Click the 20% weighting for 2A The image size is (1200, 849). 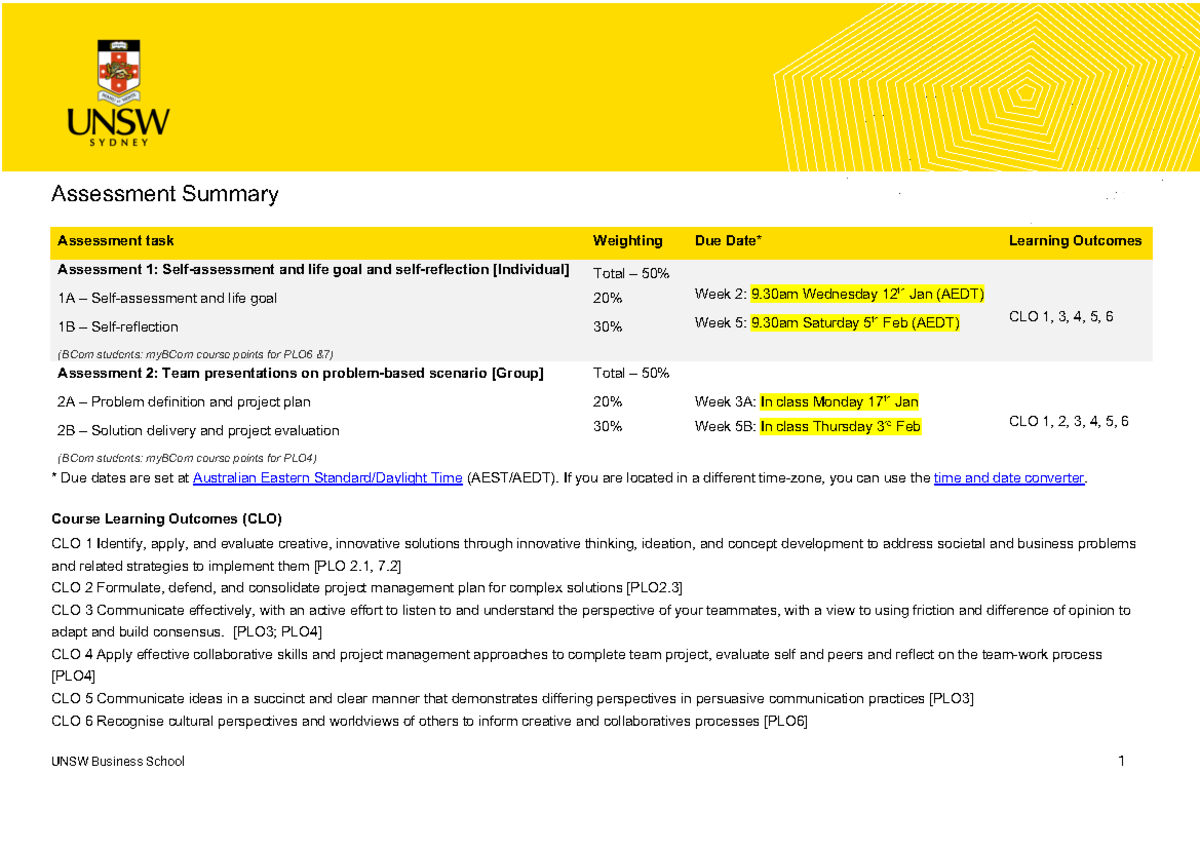607,402
